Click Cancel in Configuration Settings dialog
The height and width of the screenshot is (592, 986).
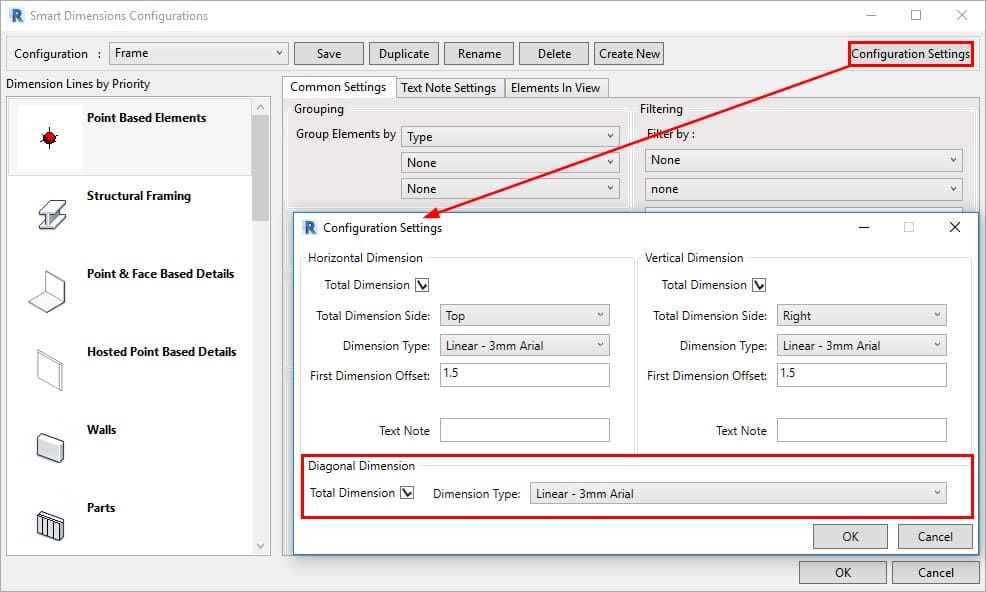coord(935,537)
